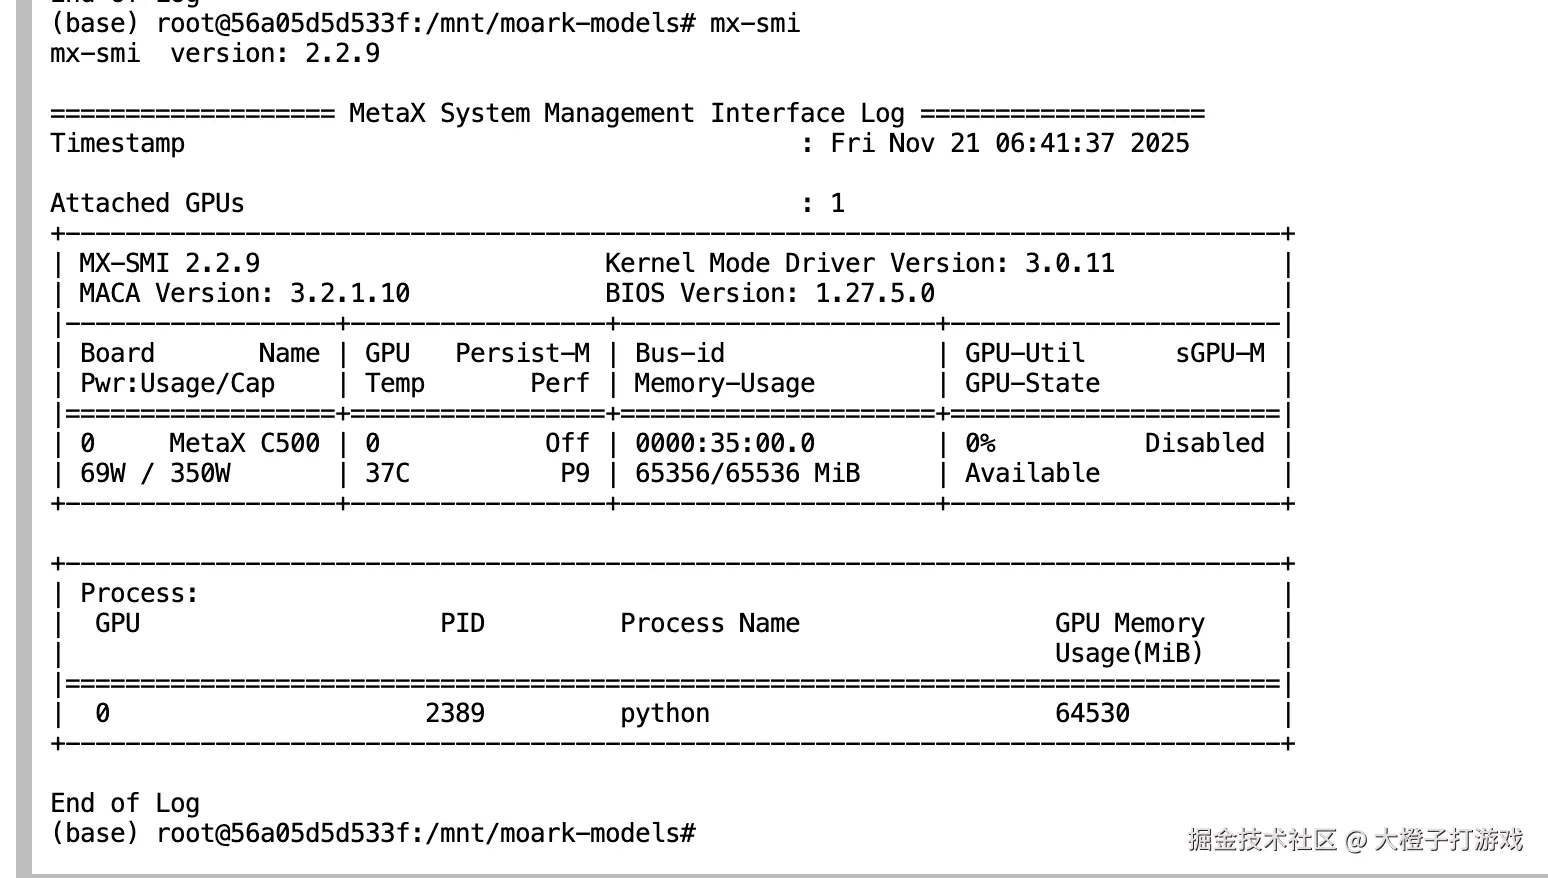This screenshot has width=1548, height=878.
Task: Click the final shell prompt line
Action: pos(373,833)
